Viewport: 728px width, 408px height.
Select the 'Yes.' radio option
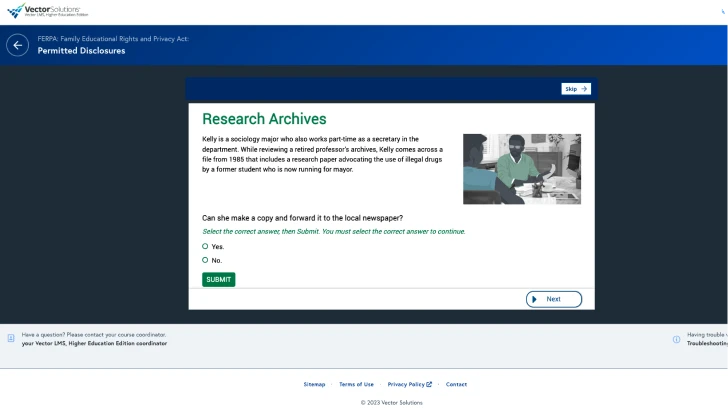point(205,246)
